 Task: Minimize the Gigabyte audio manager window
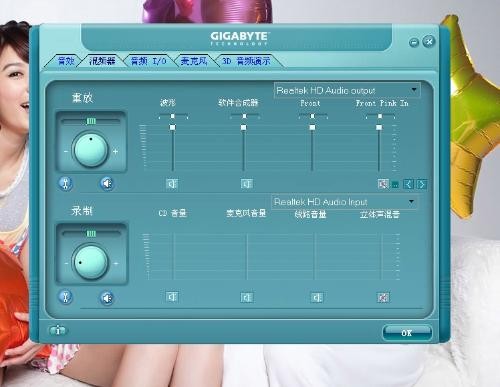[414, 42]
